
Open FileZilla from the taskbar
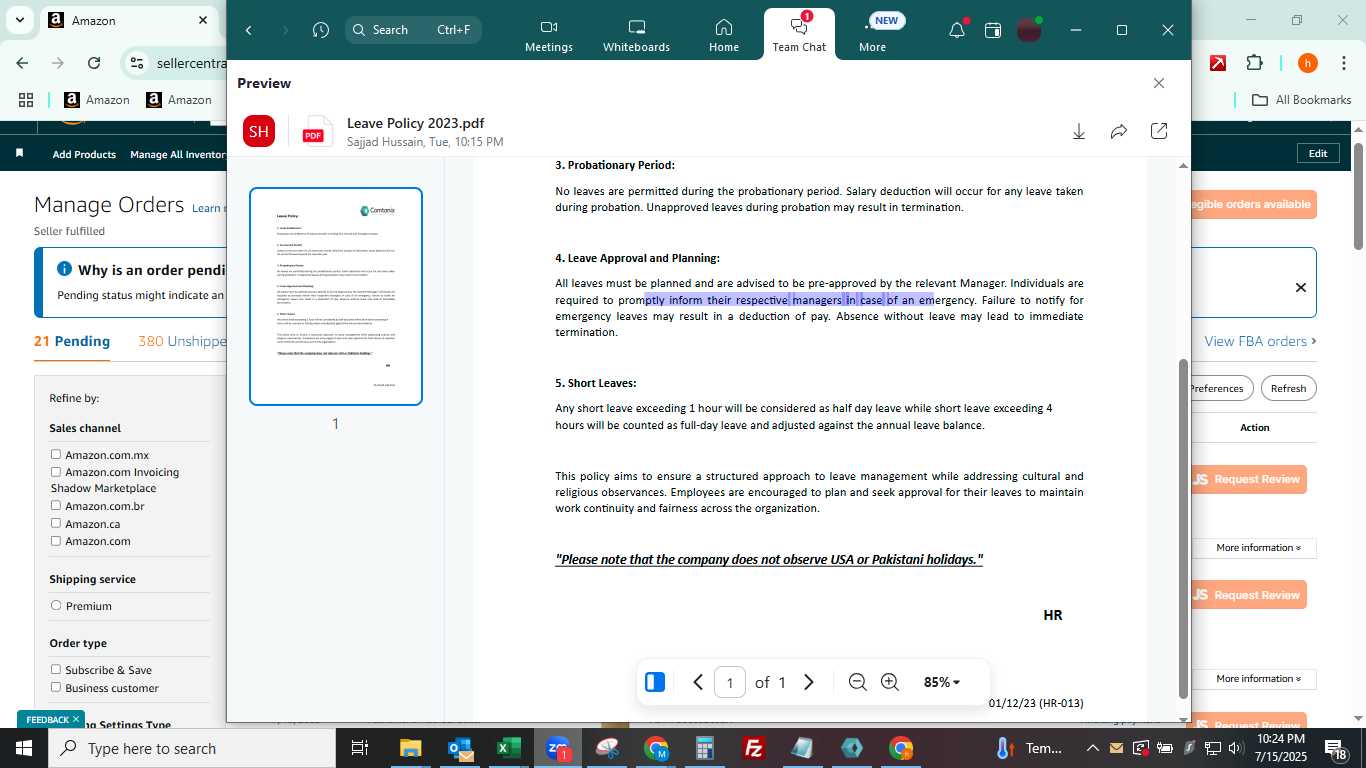click(754, 748)
